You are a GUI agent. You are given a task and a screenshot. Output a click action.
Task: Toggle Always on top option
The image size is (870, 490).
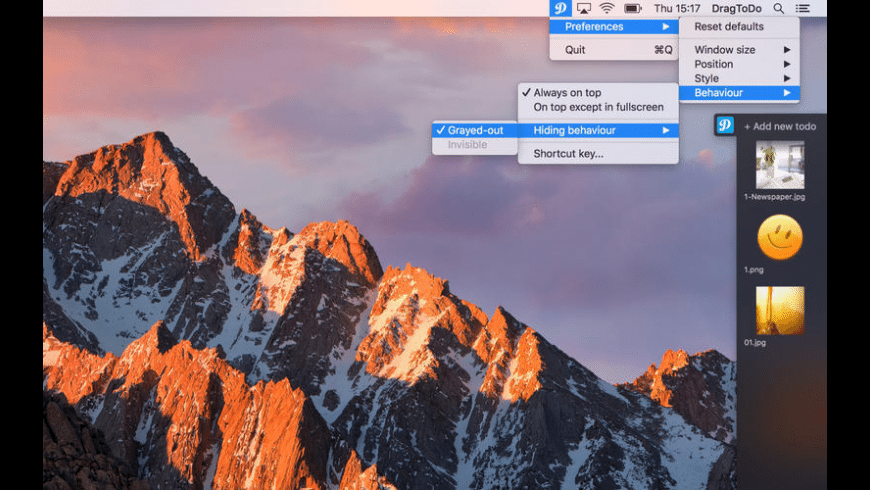[598, 93]
